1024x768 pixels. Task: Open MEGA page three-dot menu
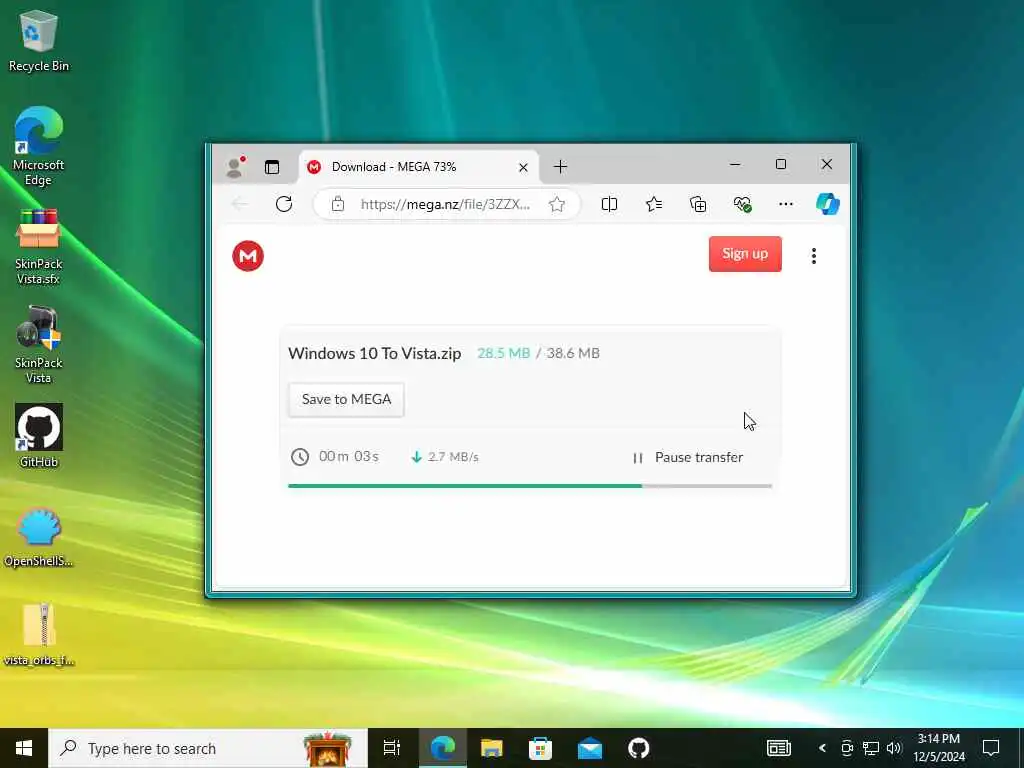[x=814, y=256]
